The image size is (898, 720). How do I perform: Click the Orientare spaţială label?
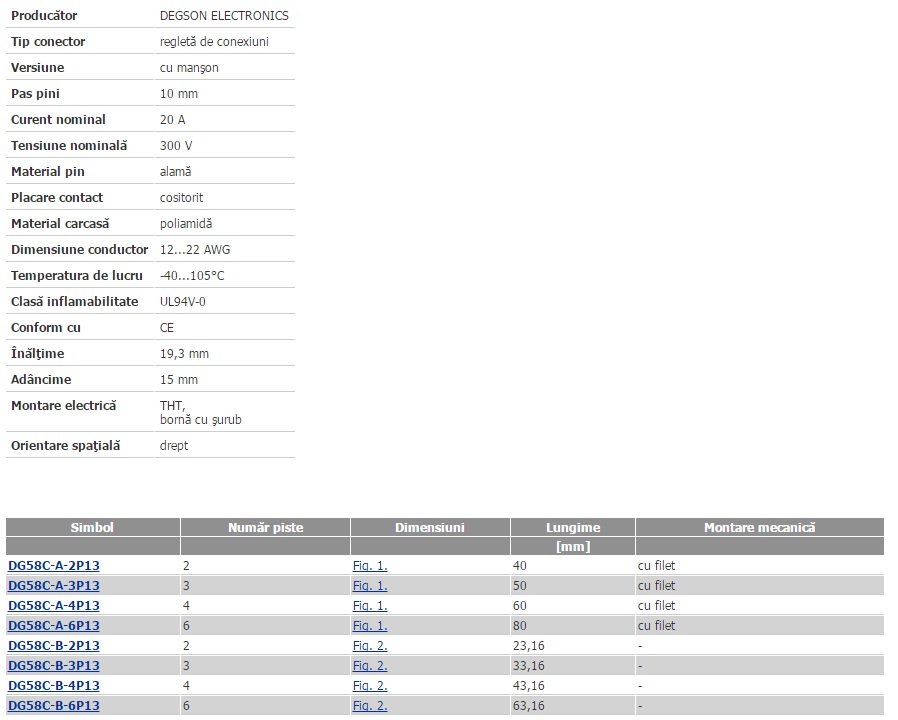pos(66,446)
